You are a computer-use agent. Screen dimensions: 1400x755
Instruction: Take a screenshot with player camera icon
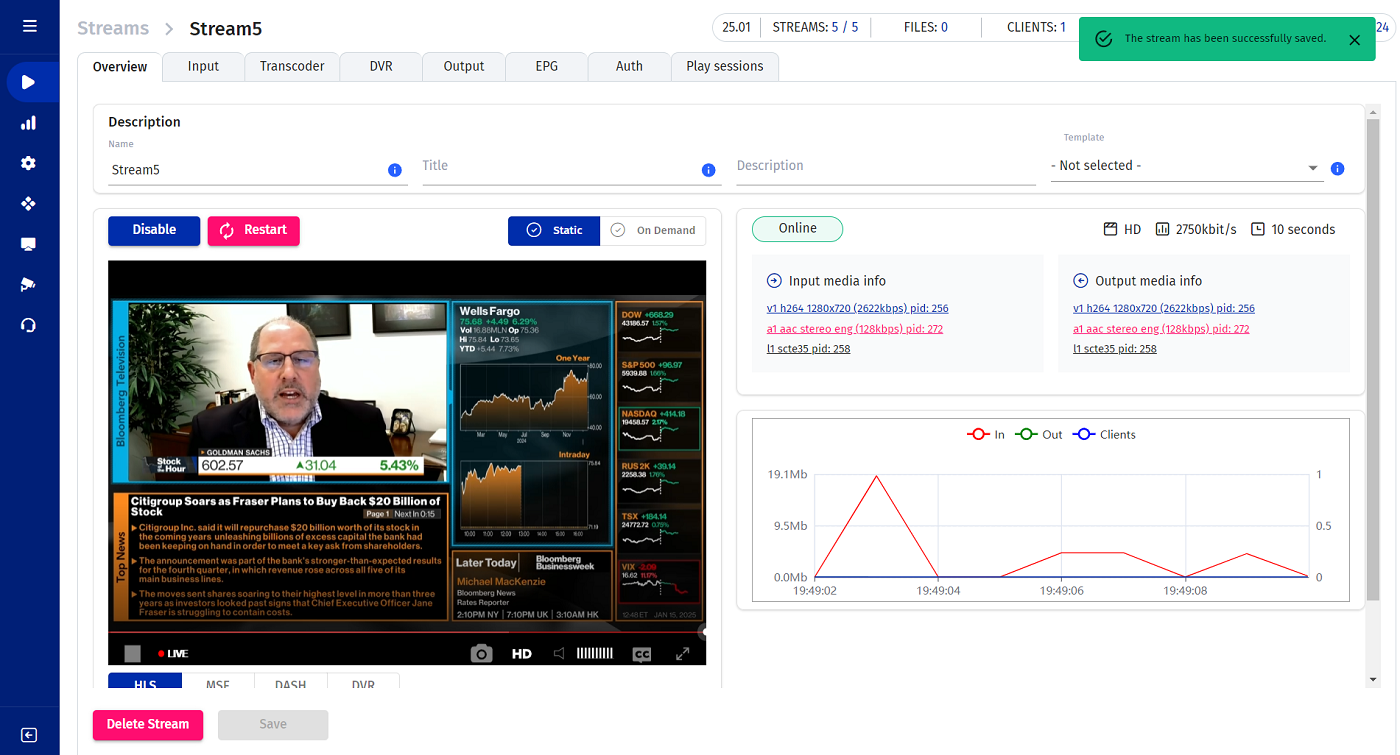click(482, 654)
